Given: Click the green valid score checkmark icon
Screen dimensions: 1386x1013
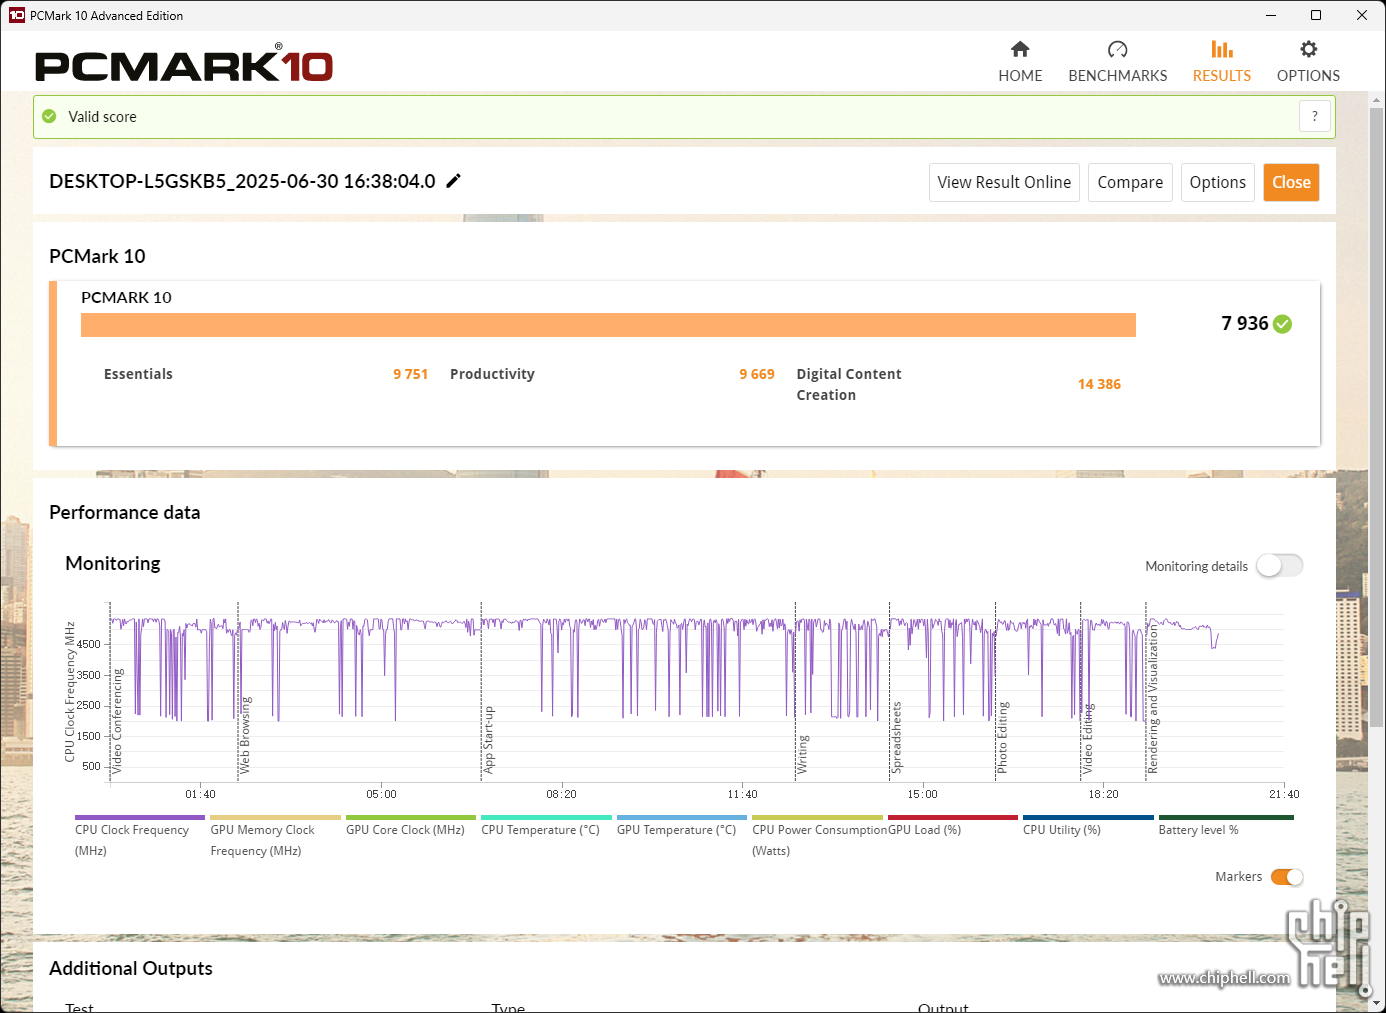Looking at the screenshot, I should tap(49, 117).
